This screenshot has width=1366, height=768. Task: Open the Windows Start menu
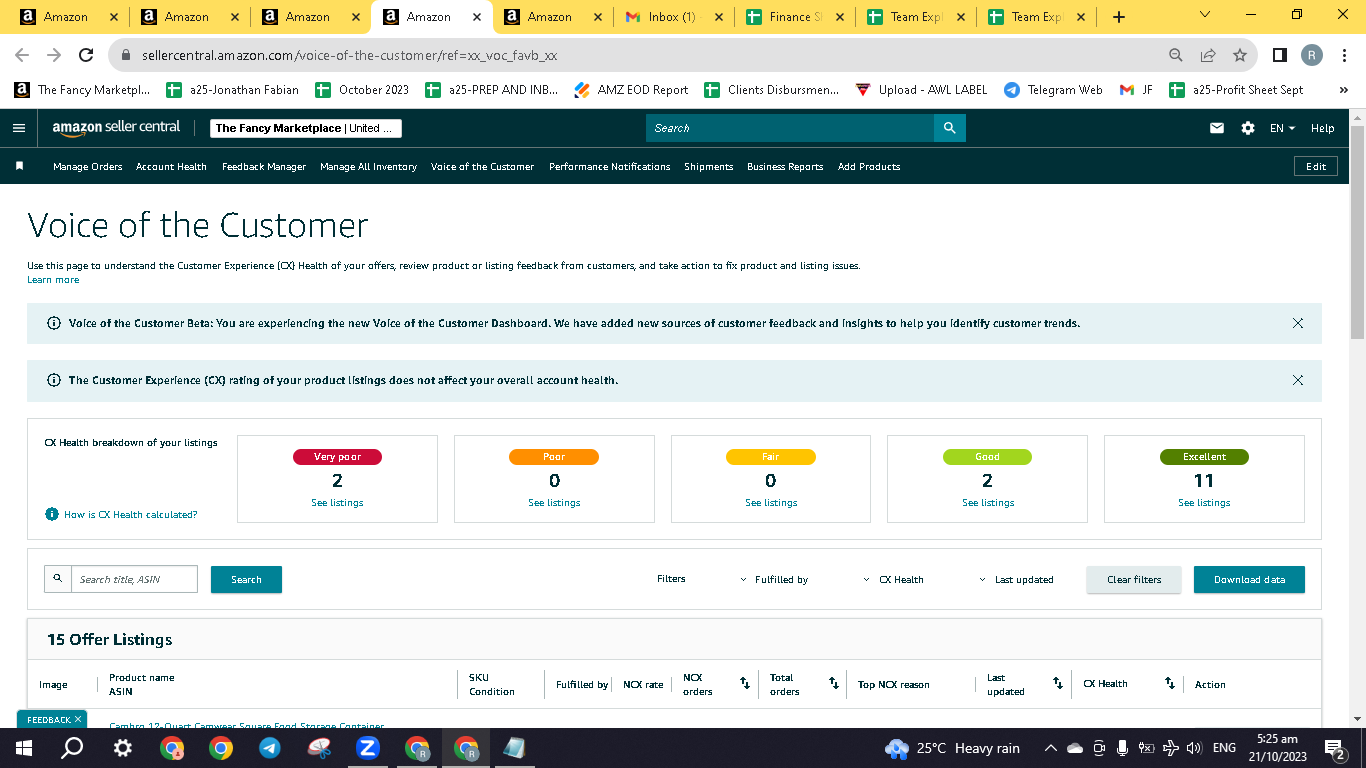pos(24,748)
